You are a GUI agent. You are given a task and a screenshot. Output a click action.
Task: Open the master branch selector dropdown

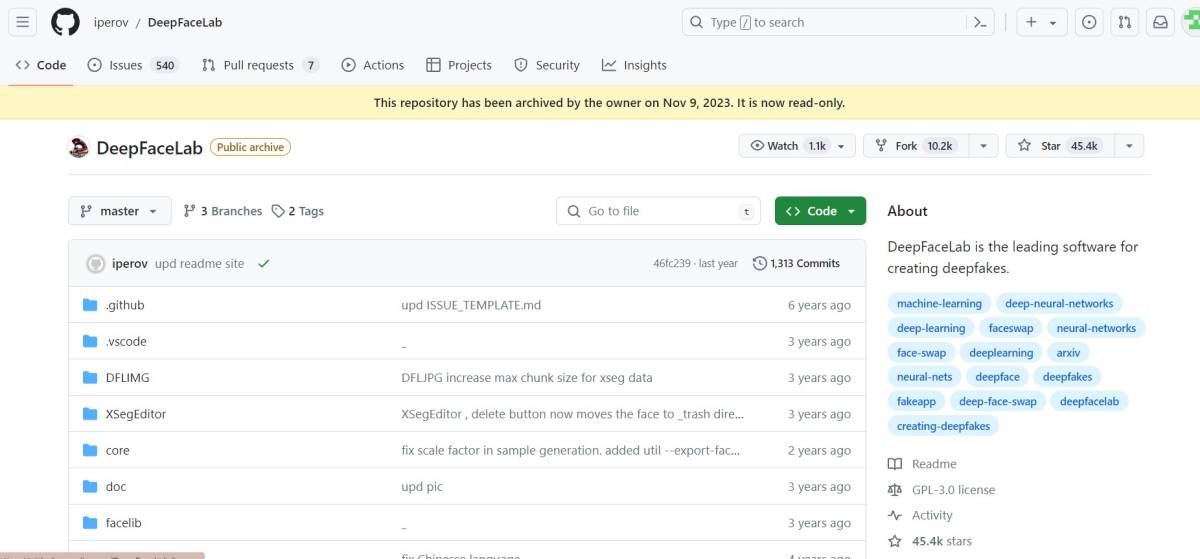coord(120,211)
